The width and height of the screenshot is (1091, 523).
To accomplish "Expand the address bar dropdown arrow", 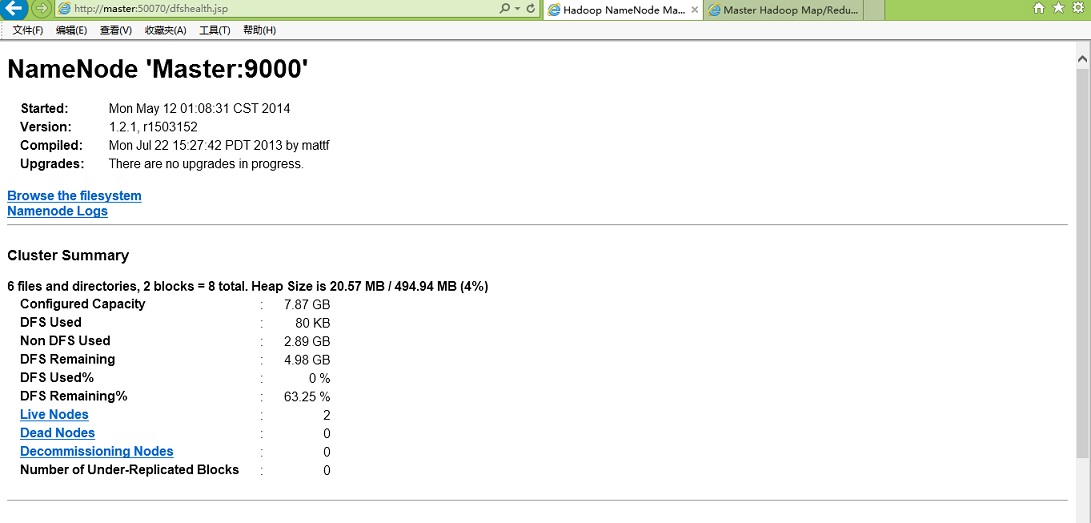I will (517, 9).
